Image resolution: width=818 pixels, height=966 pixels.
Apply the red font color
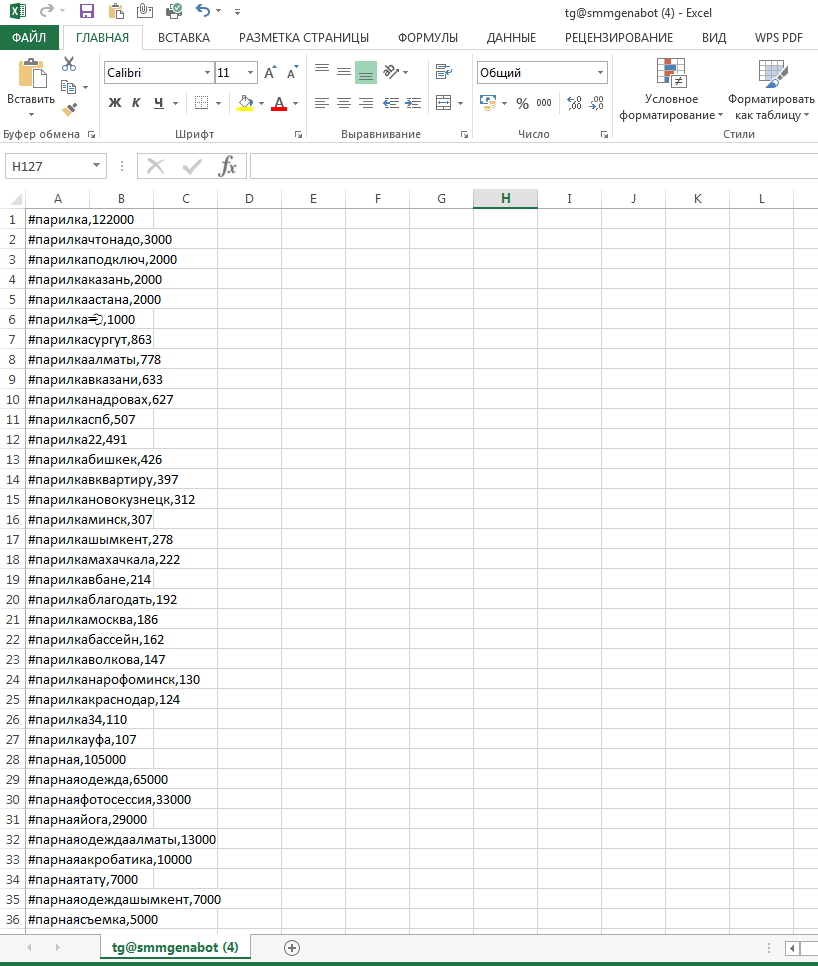[279, 103]
